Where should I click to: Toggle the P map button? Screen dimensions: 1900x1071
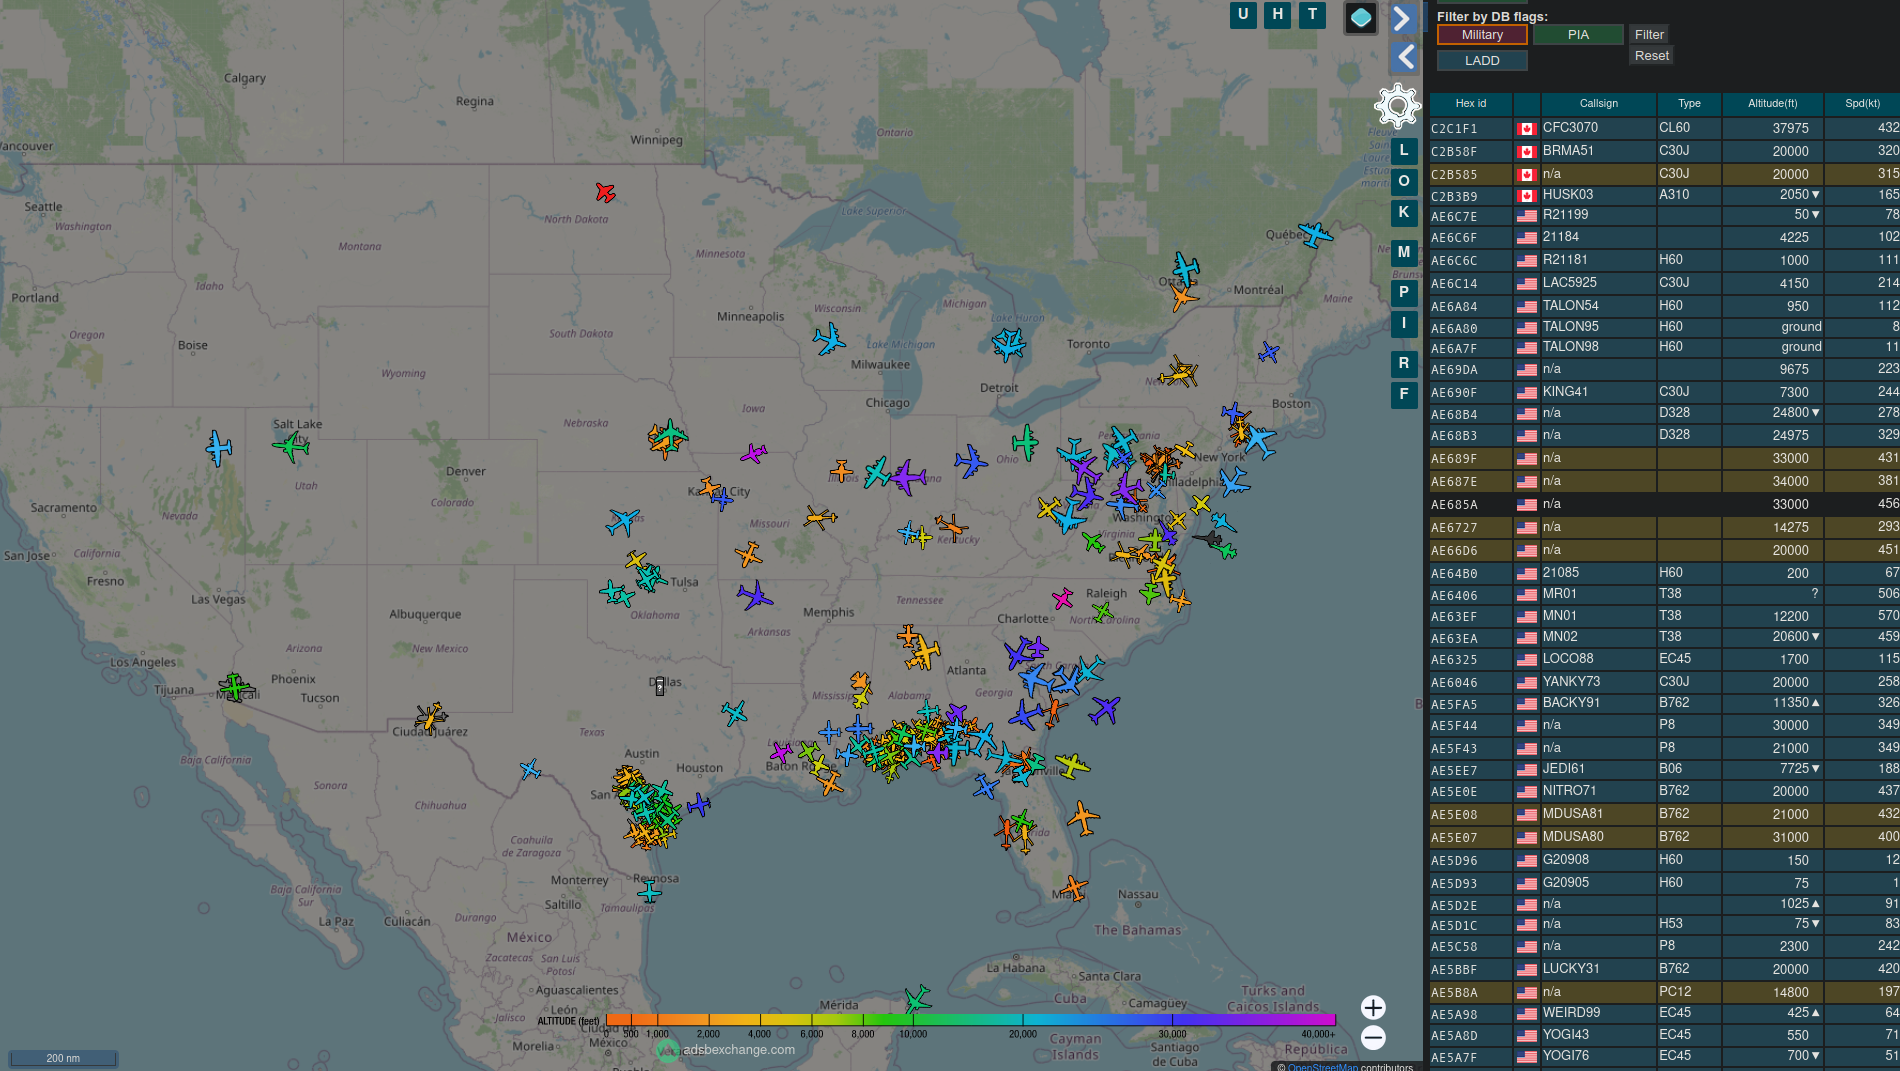pos(1404,293)
